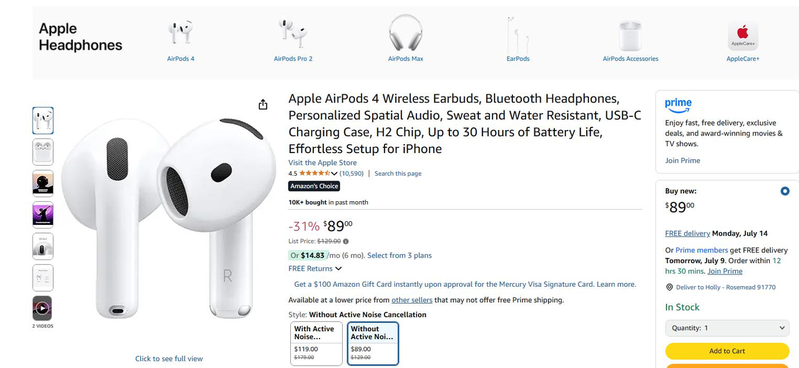Click Join Prime link in prime box
The height and width of the screenshot is (368, 799).
click(x=682, y=161)
